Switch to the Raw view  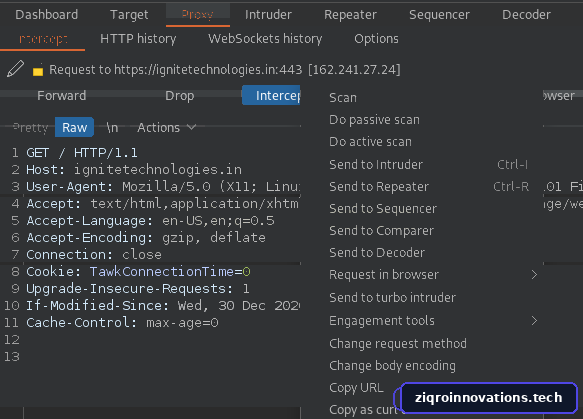(74, 128)
